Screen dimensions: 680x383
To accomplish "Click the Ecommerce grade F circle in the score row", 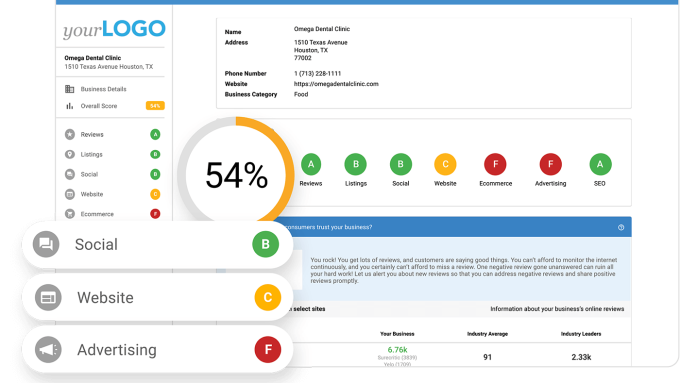I will (x=495, y=164).
